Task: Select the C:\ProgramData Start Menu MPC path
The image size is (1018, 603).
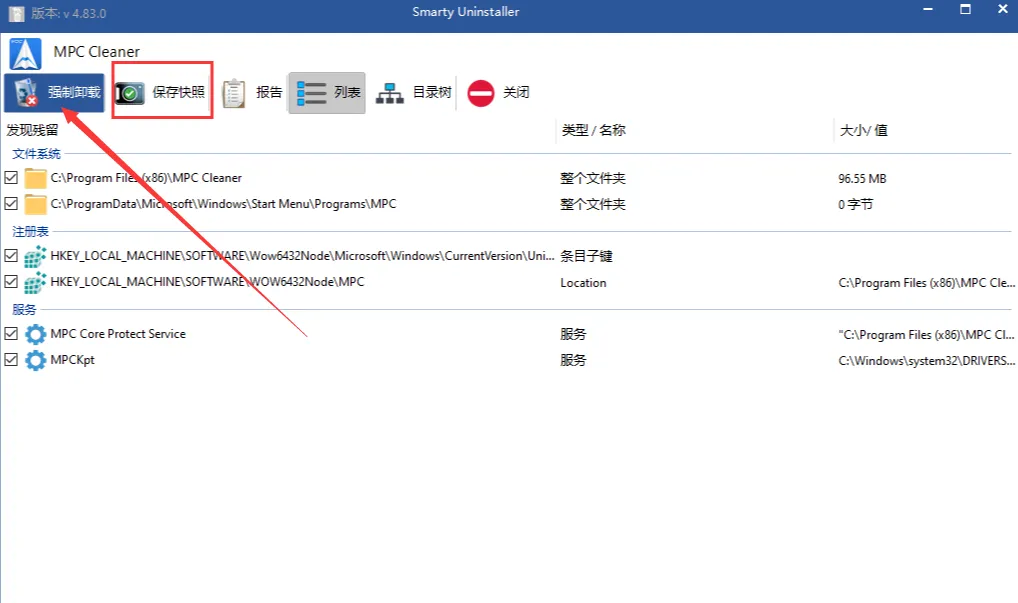Action: tap(223, 204)
